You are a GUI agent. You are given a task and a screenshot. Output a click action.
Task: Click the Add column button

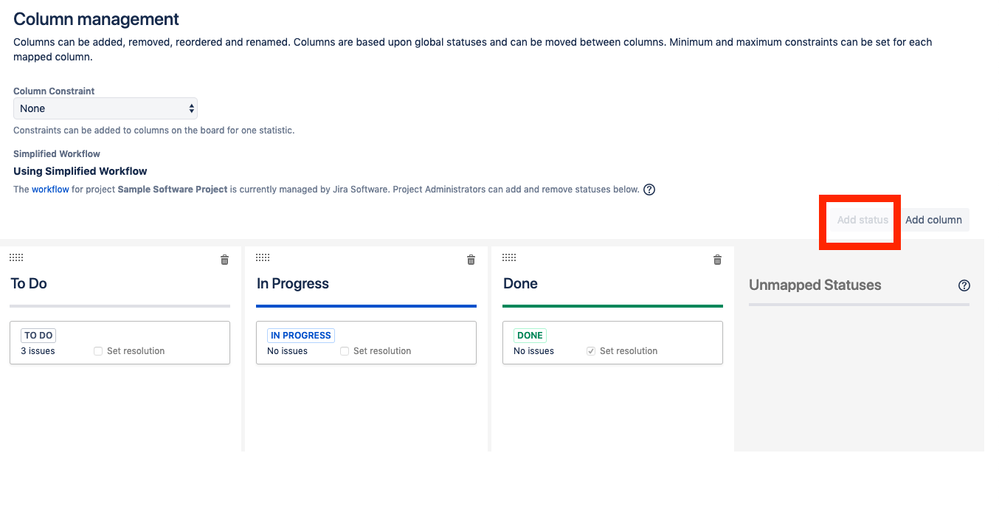point(933,220)
